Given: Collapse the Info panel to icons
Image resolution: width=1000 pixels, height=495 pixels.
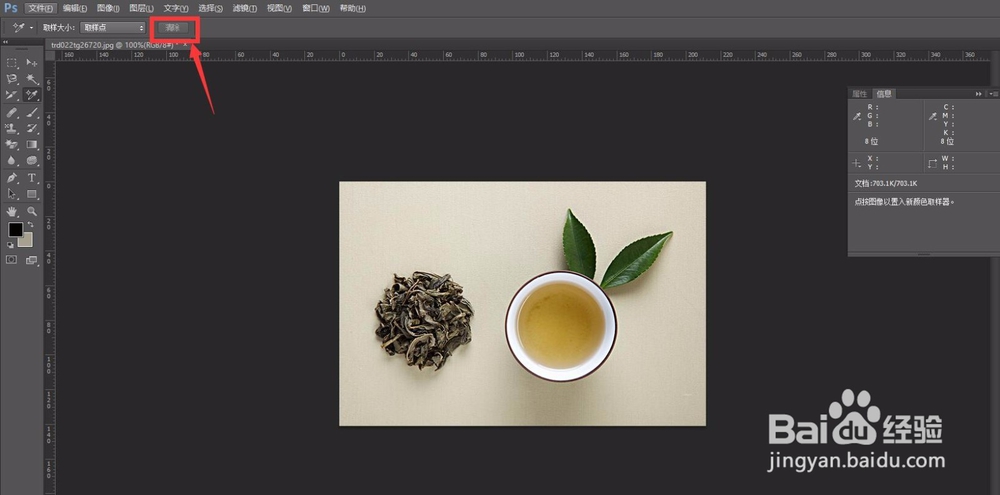Looking at the screenshot, I should click(x=979, y=94).
